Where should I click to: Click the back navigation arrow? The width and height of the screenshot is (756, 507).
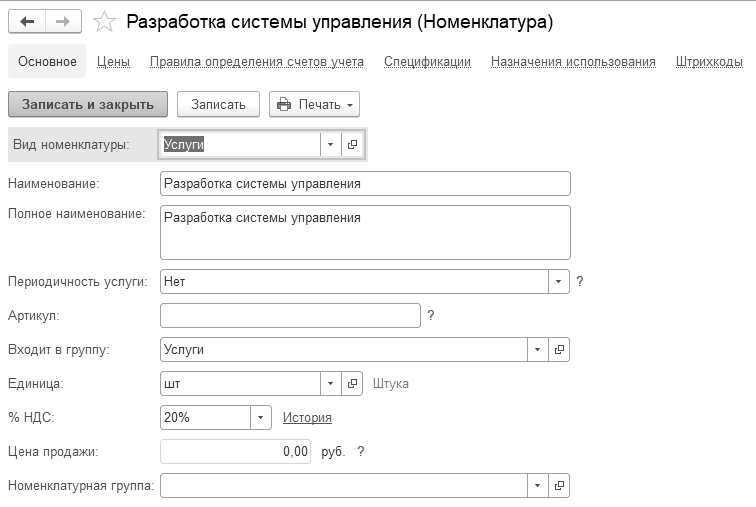(27, 22)
